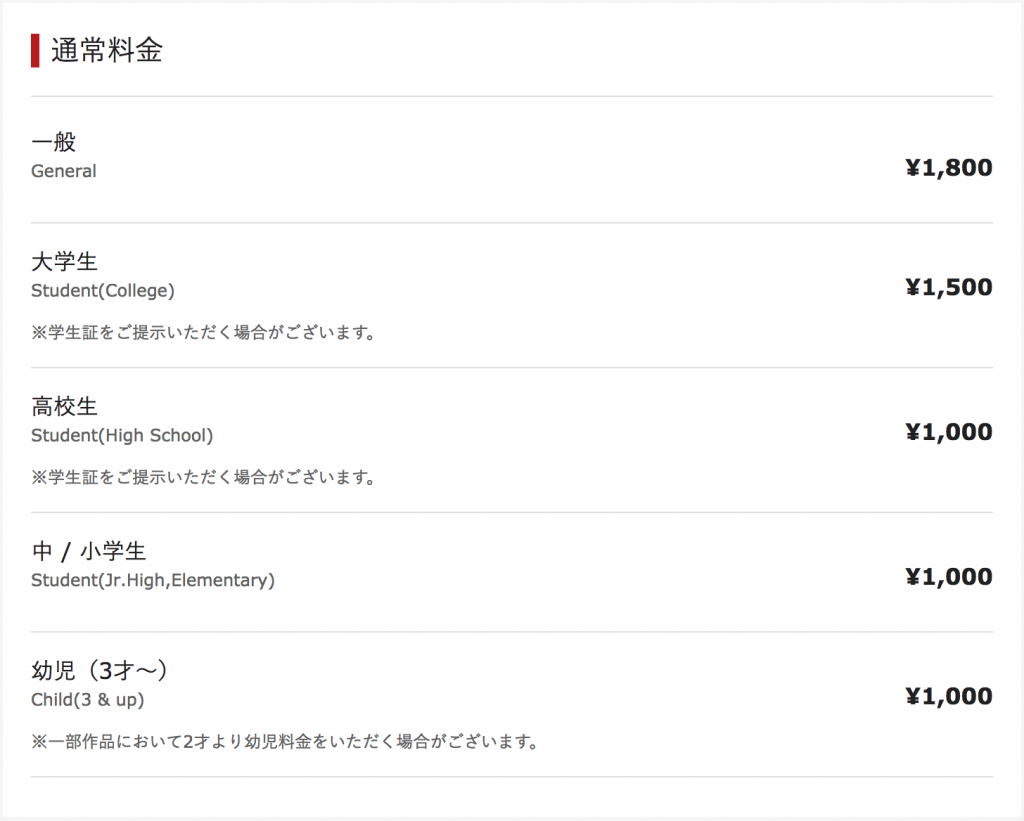Viewport: 1024px width, 821px height.
Task: Select the 中 / 小学生 category
Action: pyautogui.click(x=89, y=551)
